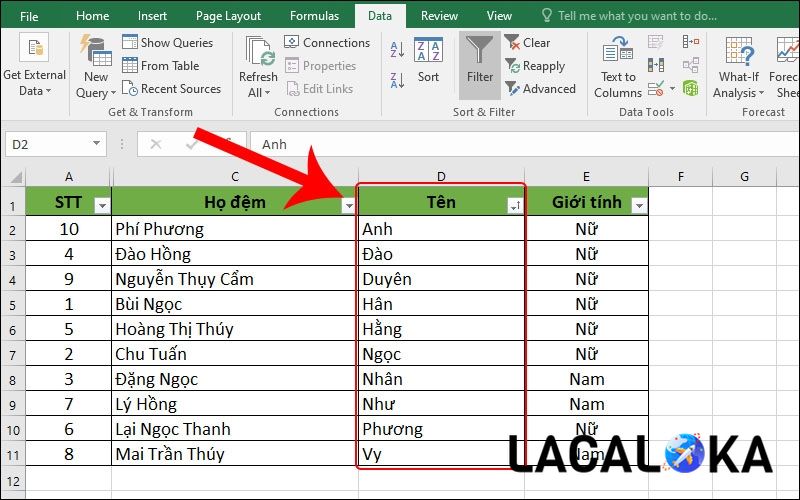Screen dimensions: 800x500
Task: Expand the Name Box dropdown arrow
Action: 96,143
